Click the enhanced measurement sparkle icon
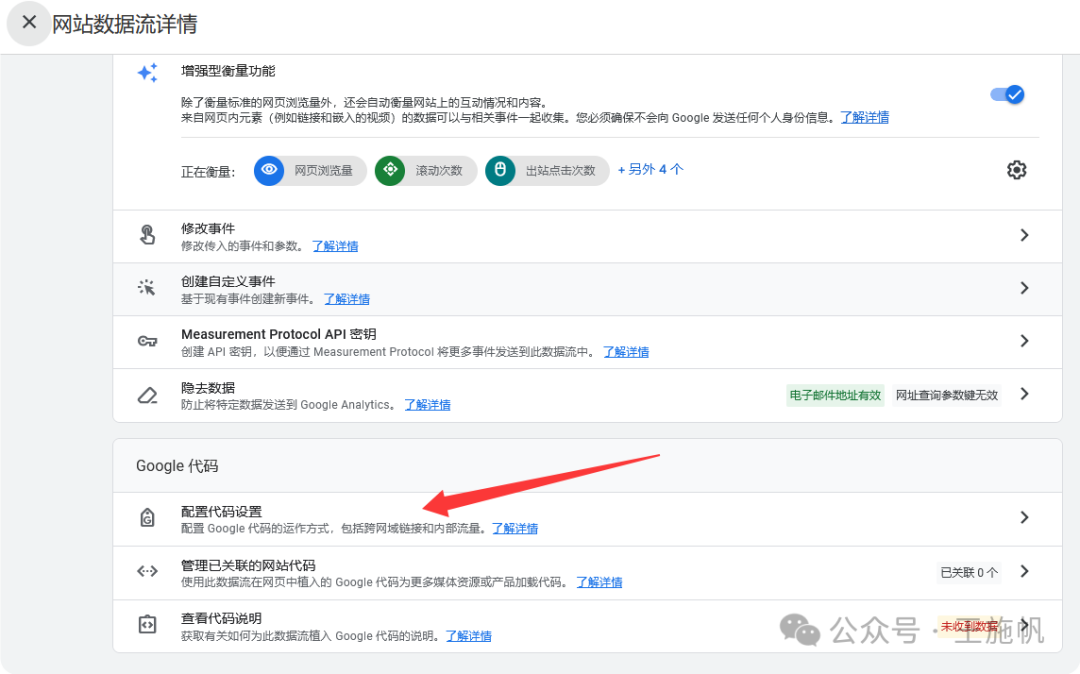The image size is (1080, 674). tap(147, 72)
